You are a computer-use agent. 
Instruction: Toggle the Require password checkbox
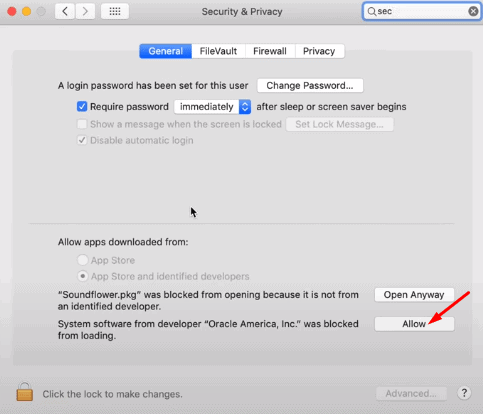click(82, 107)
